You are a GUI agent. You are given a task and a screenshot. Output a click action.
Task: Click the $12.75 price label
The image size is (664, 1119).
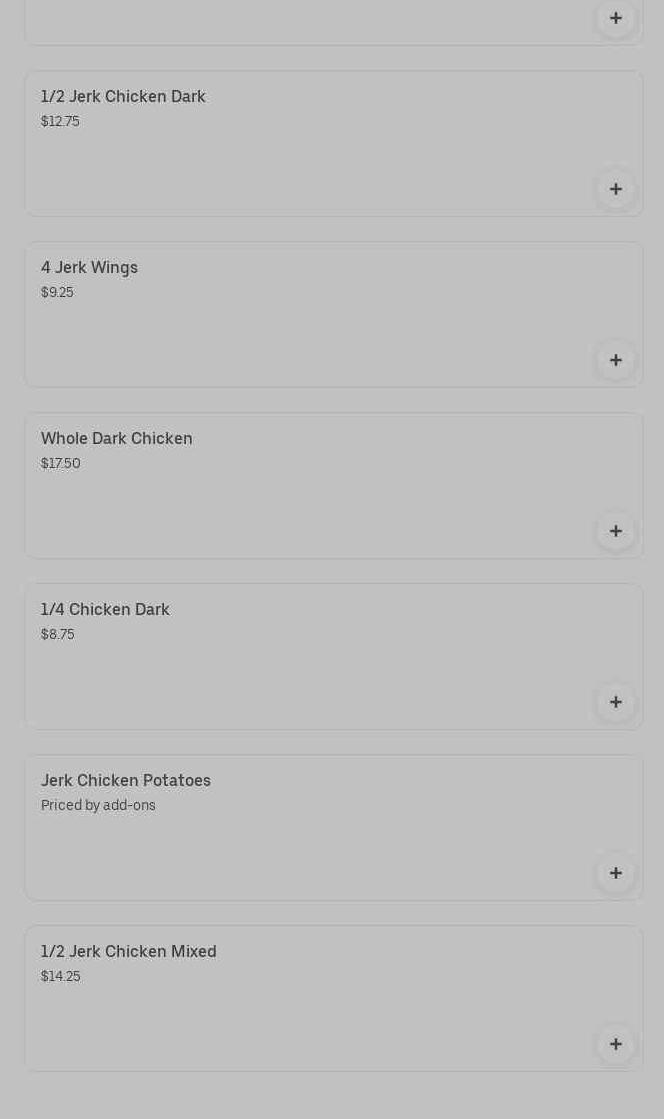60,122
